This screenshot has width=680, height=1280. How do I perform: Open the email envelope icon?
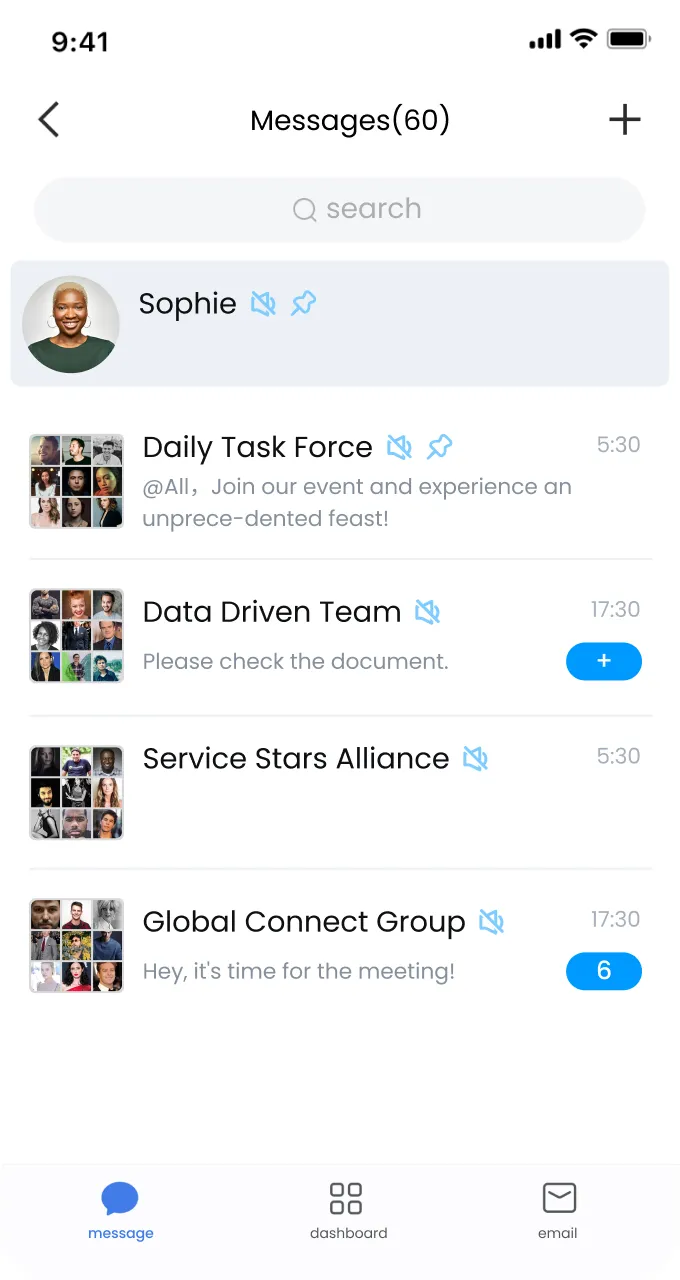(559, 1198)
